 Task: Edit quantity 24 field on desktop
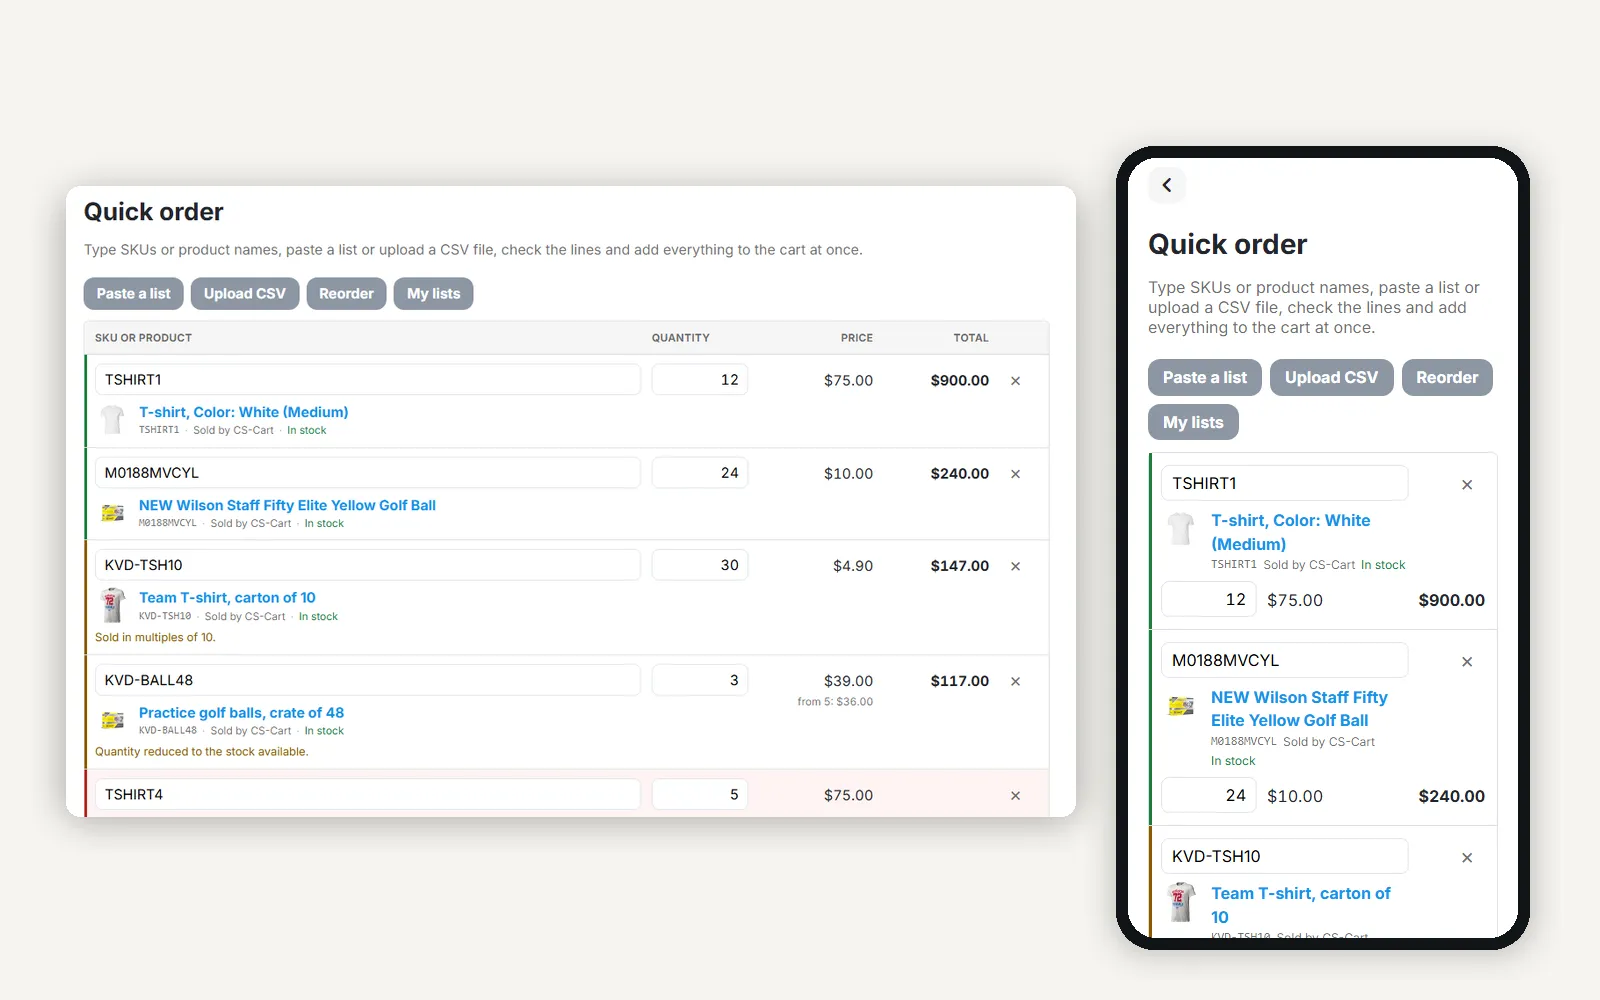[700, 473]
